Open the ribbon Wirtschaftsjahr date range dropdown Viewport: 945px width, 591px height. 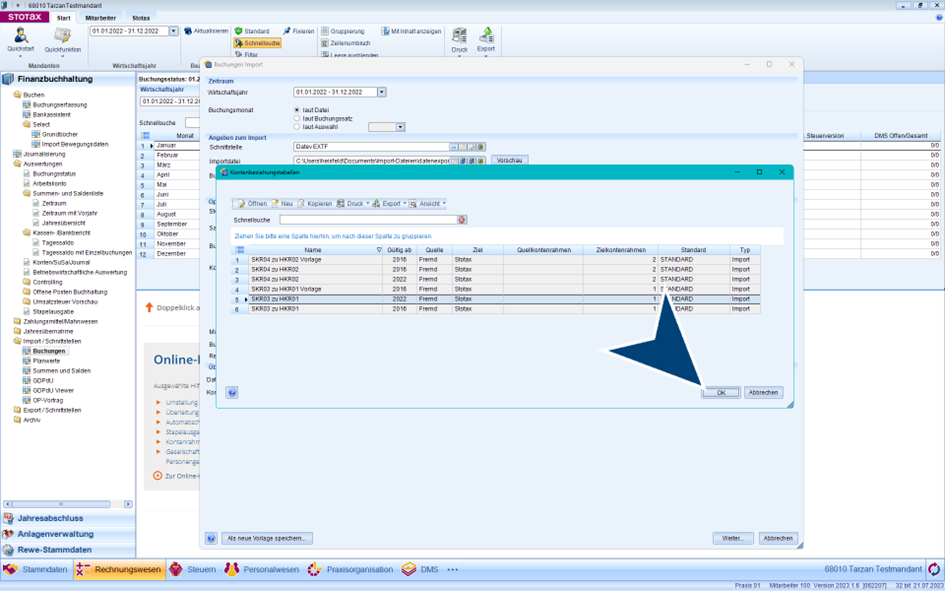tap(173, 31)
